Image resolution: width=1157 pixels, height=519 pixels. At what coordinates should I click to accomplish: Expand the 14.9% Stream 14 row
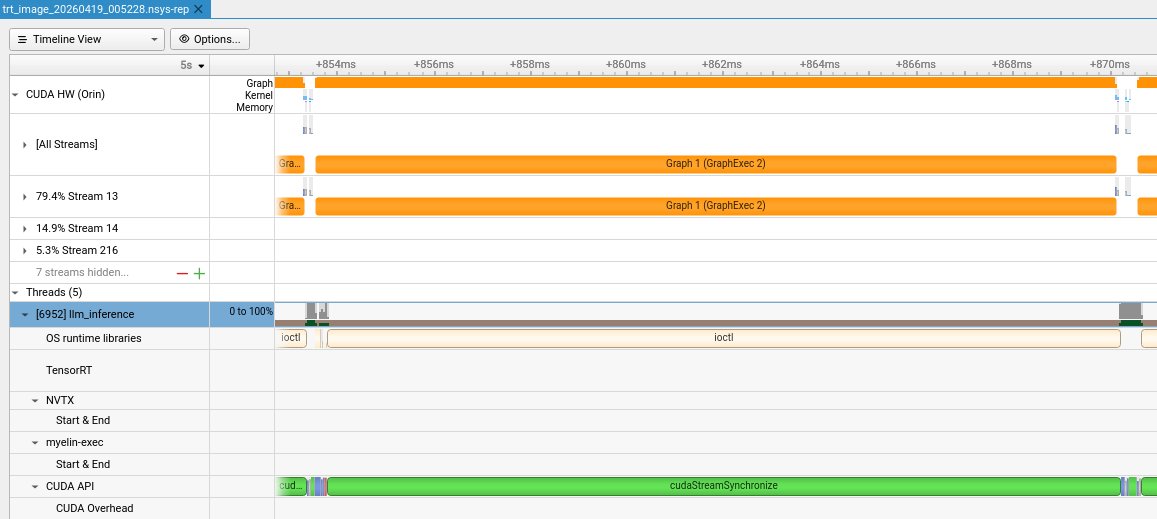tap(25, 228)
